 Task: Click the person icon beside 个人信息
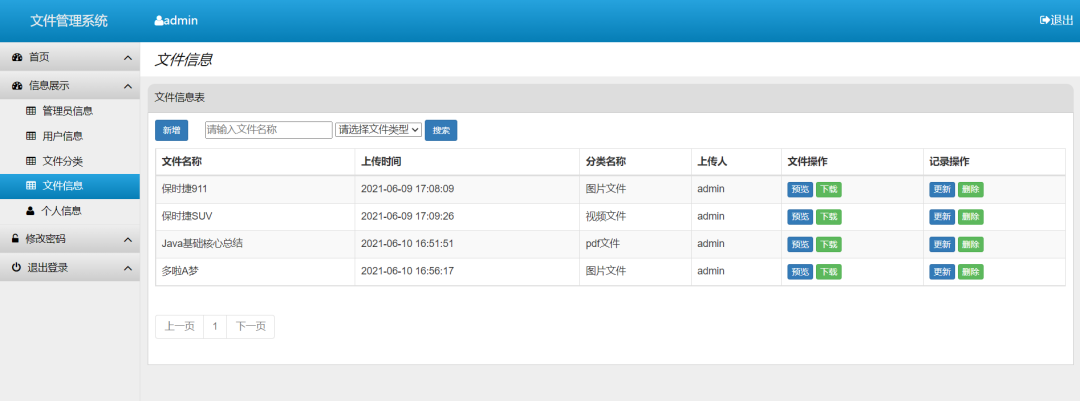[x=30, y=211]
